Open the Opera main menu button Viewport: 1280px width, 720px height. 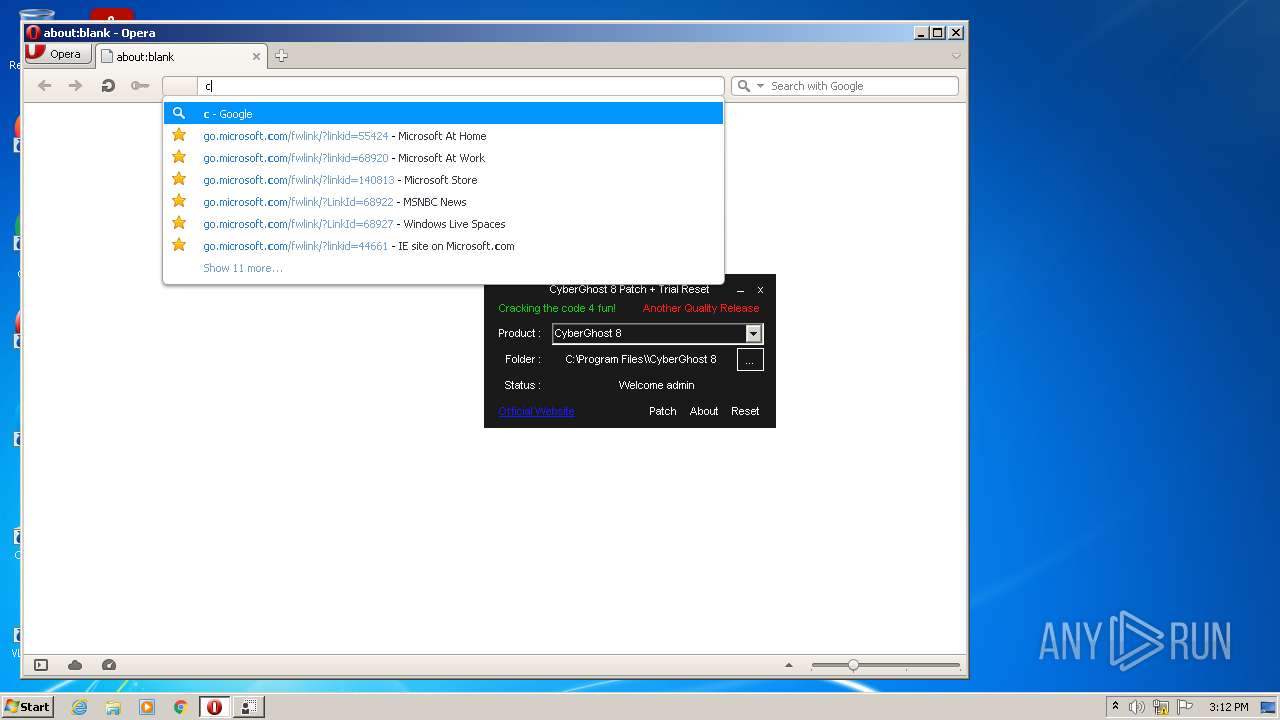56,55
